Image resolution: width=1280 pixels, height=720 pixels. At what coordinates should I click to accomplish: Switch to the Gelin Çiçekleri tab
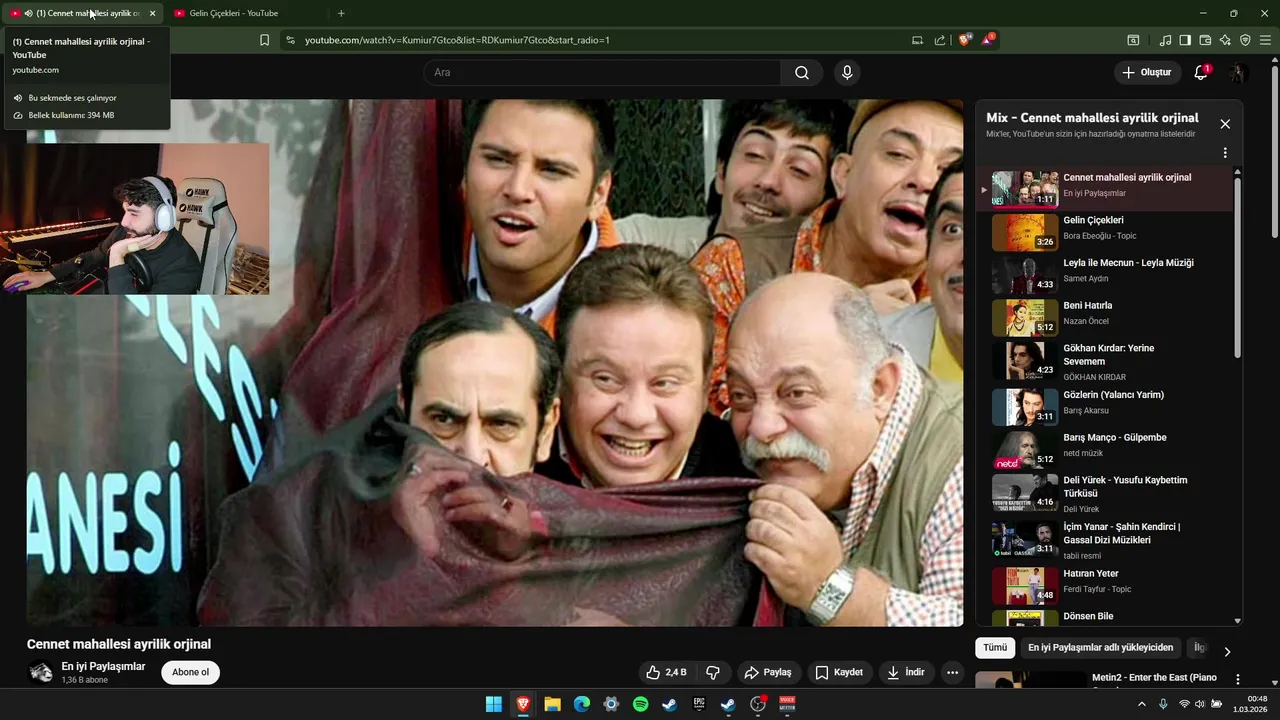(x=244, y=13)
